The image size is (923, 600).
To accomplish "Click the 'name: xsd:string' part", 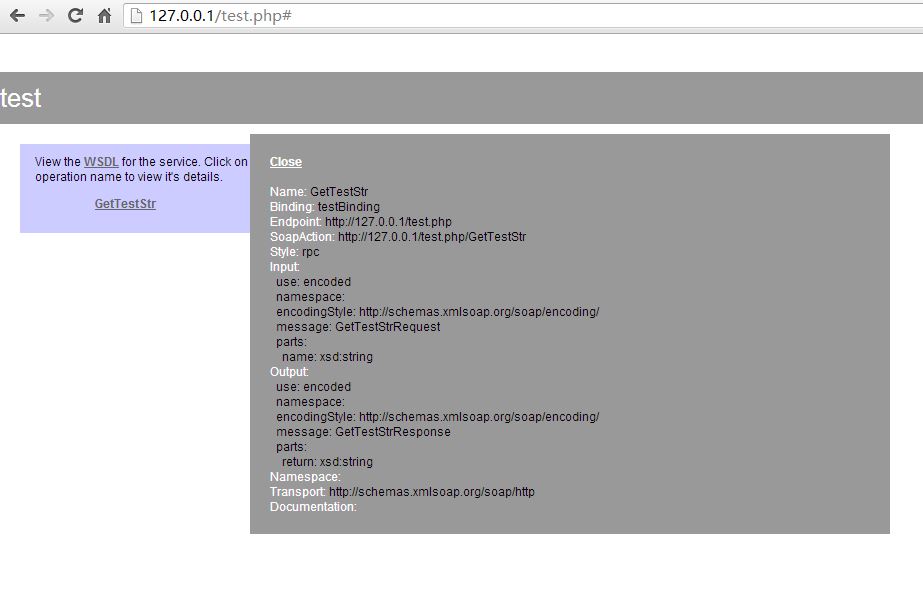I will tap(327, 357).
